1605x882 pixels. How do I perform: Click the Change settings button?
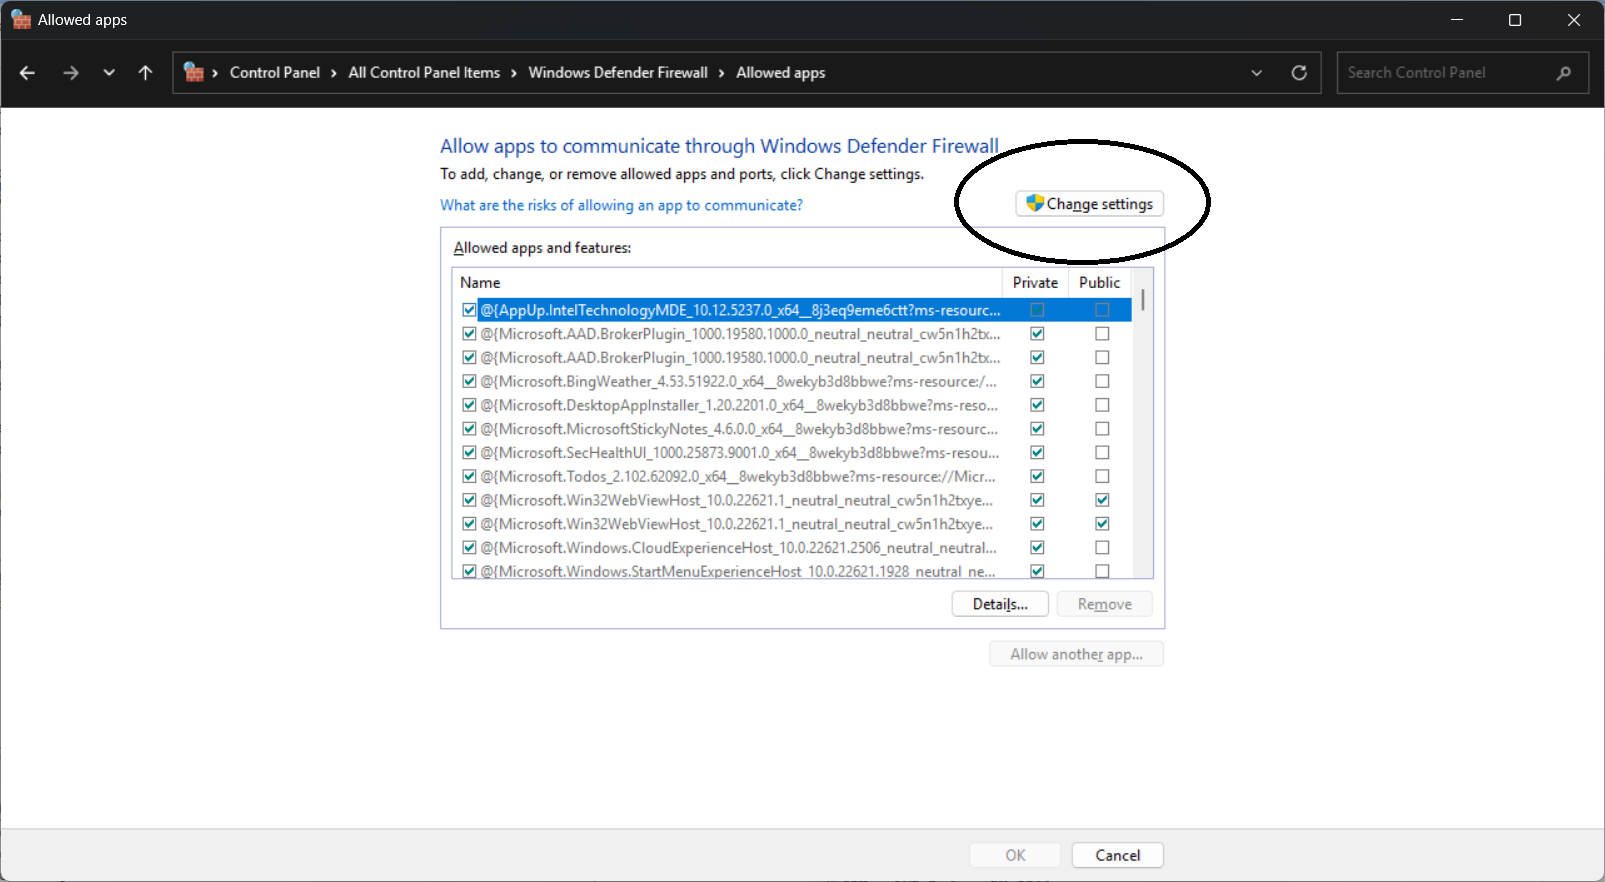coord(1089,204)
